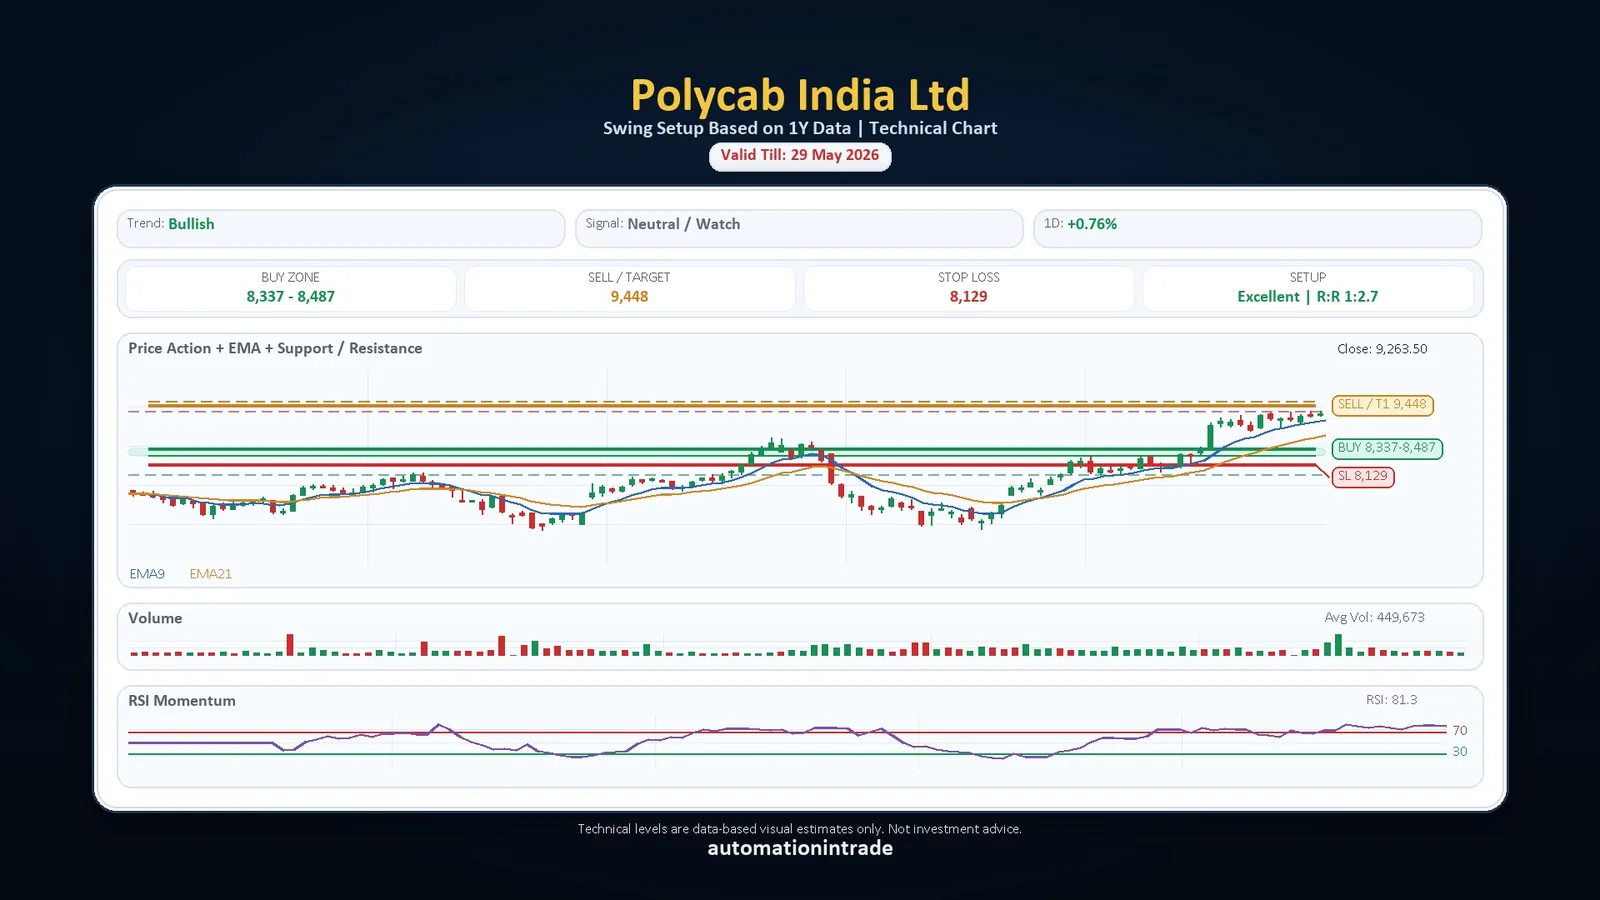Image resolution: width=1600 pixels, height=900 pixels.
Task: Click the SL 8,129 chart label
Action: [1363, 476]
